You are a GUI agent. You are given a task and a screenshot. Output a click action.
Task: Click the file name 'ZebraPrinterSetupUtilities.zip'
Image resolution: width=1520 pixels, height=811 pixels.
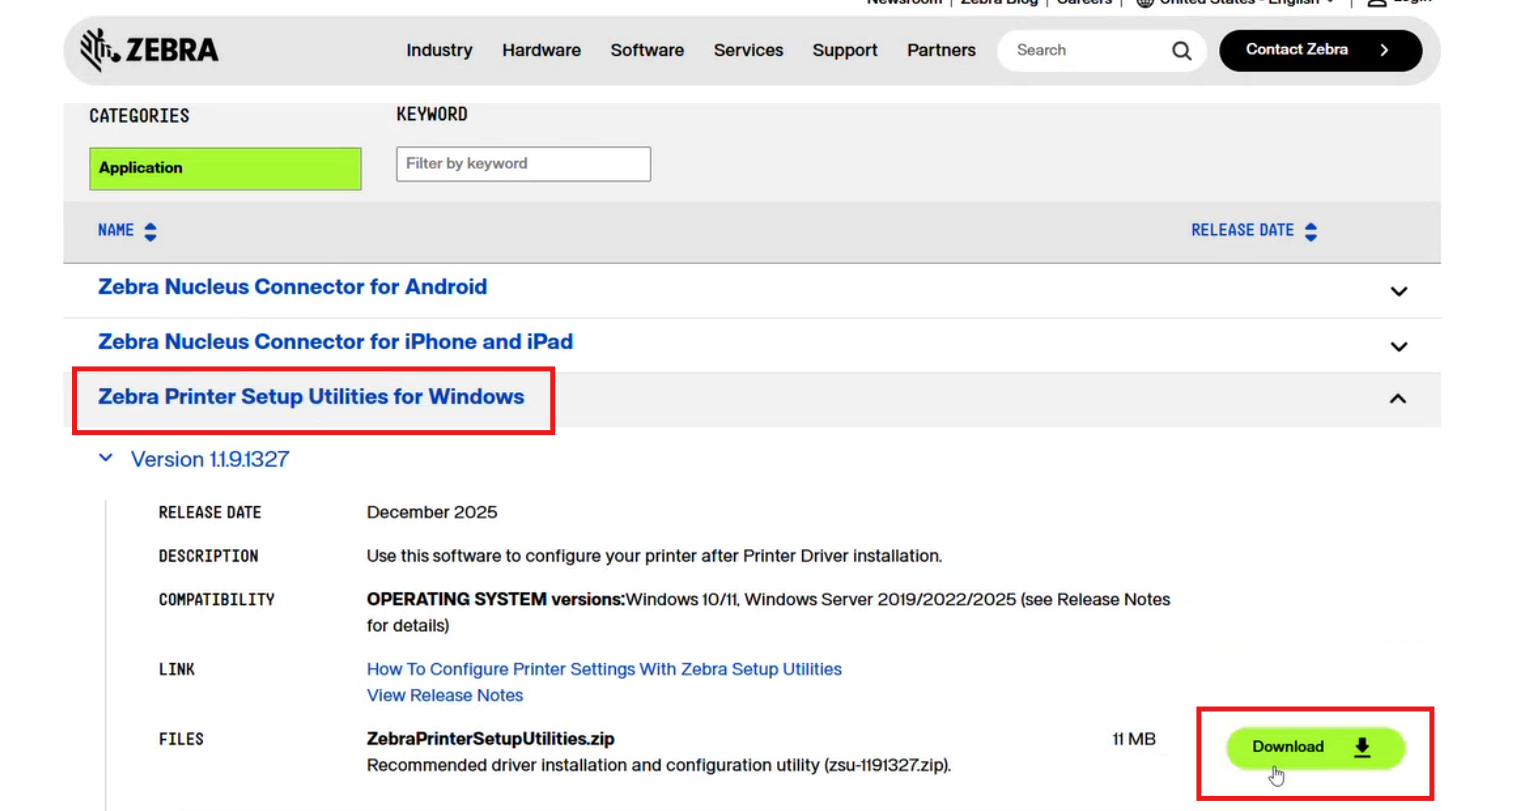pos(491,739)
